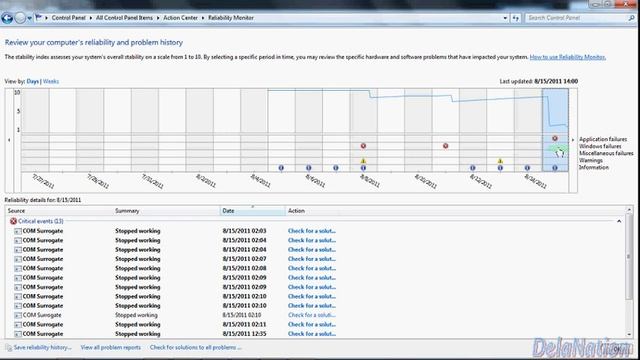This screenshot has width=640, height=360.
Task: Refresh the address bar location
Action: (516, 18)
